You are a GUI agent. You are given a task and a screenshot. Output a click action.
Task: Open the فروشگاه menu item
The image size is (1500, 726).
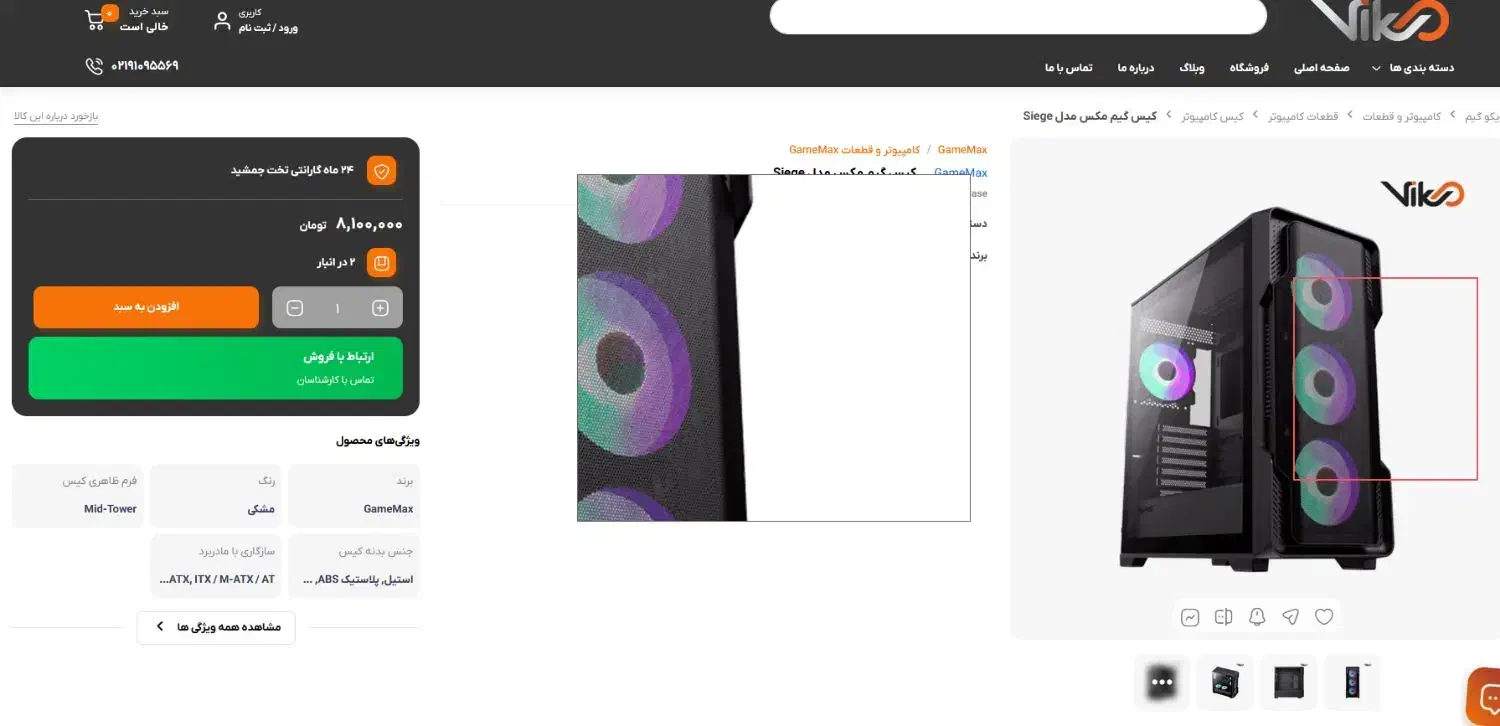click(1249, 68)
